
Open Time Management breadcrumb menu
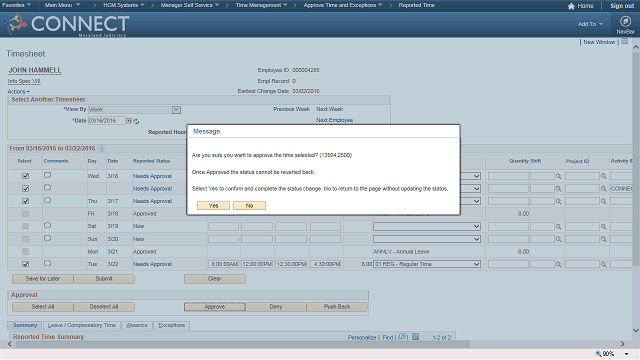coord(261,5)
